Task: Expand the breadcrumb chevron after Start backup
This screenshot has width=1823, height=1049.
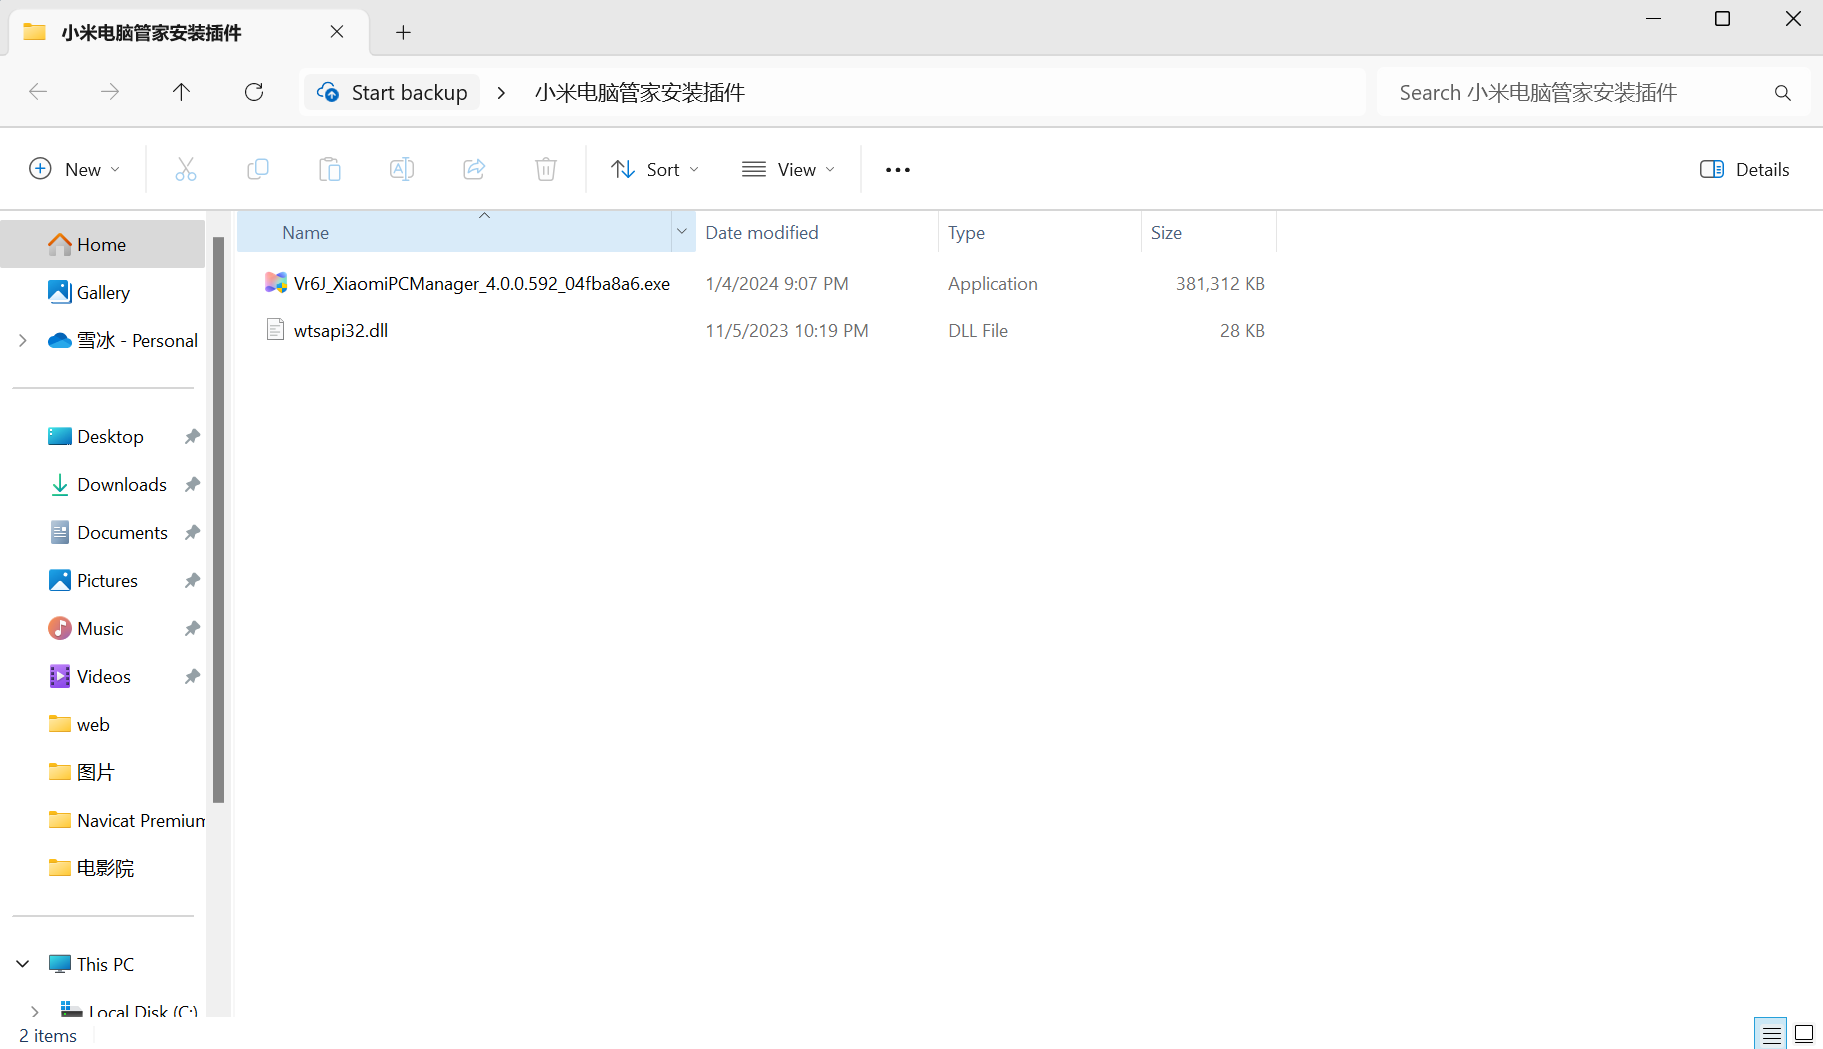Action: pos(501,93)
